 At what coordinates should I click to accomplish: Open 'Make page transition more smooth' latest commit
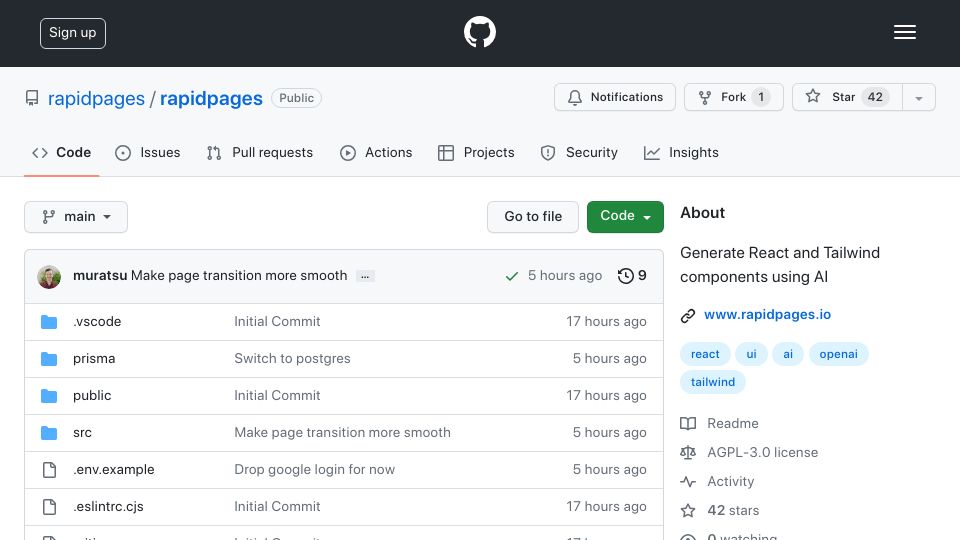click(x=239, y=276)
